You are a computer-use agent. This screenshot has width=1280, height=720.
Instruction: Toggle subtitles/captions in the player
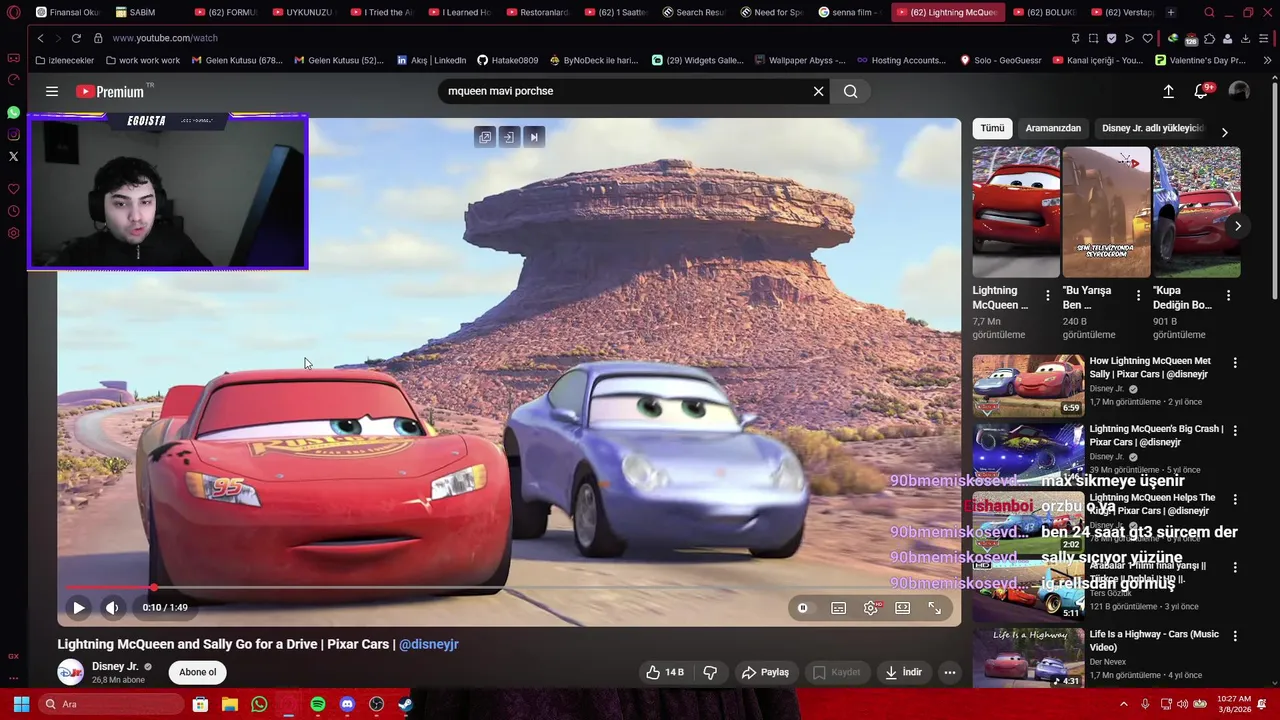(x=839, y=607)
